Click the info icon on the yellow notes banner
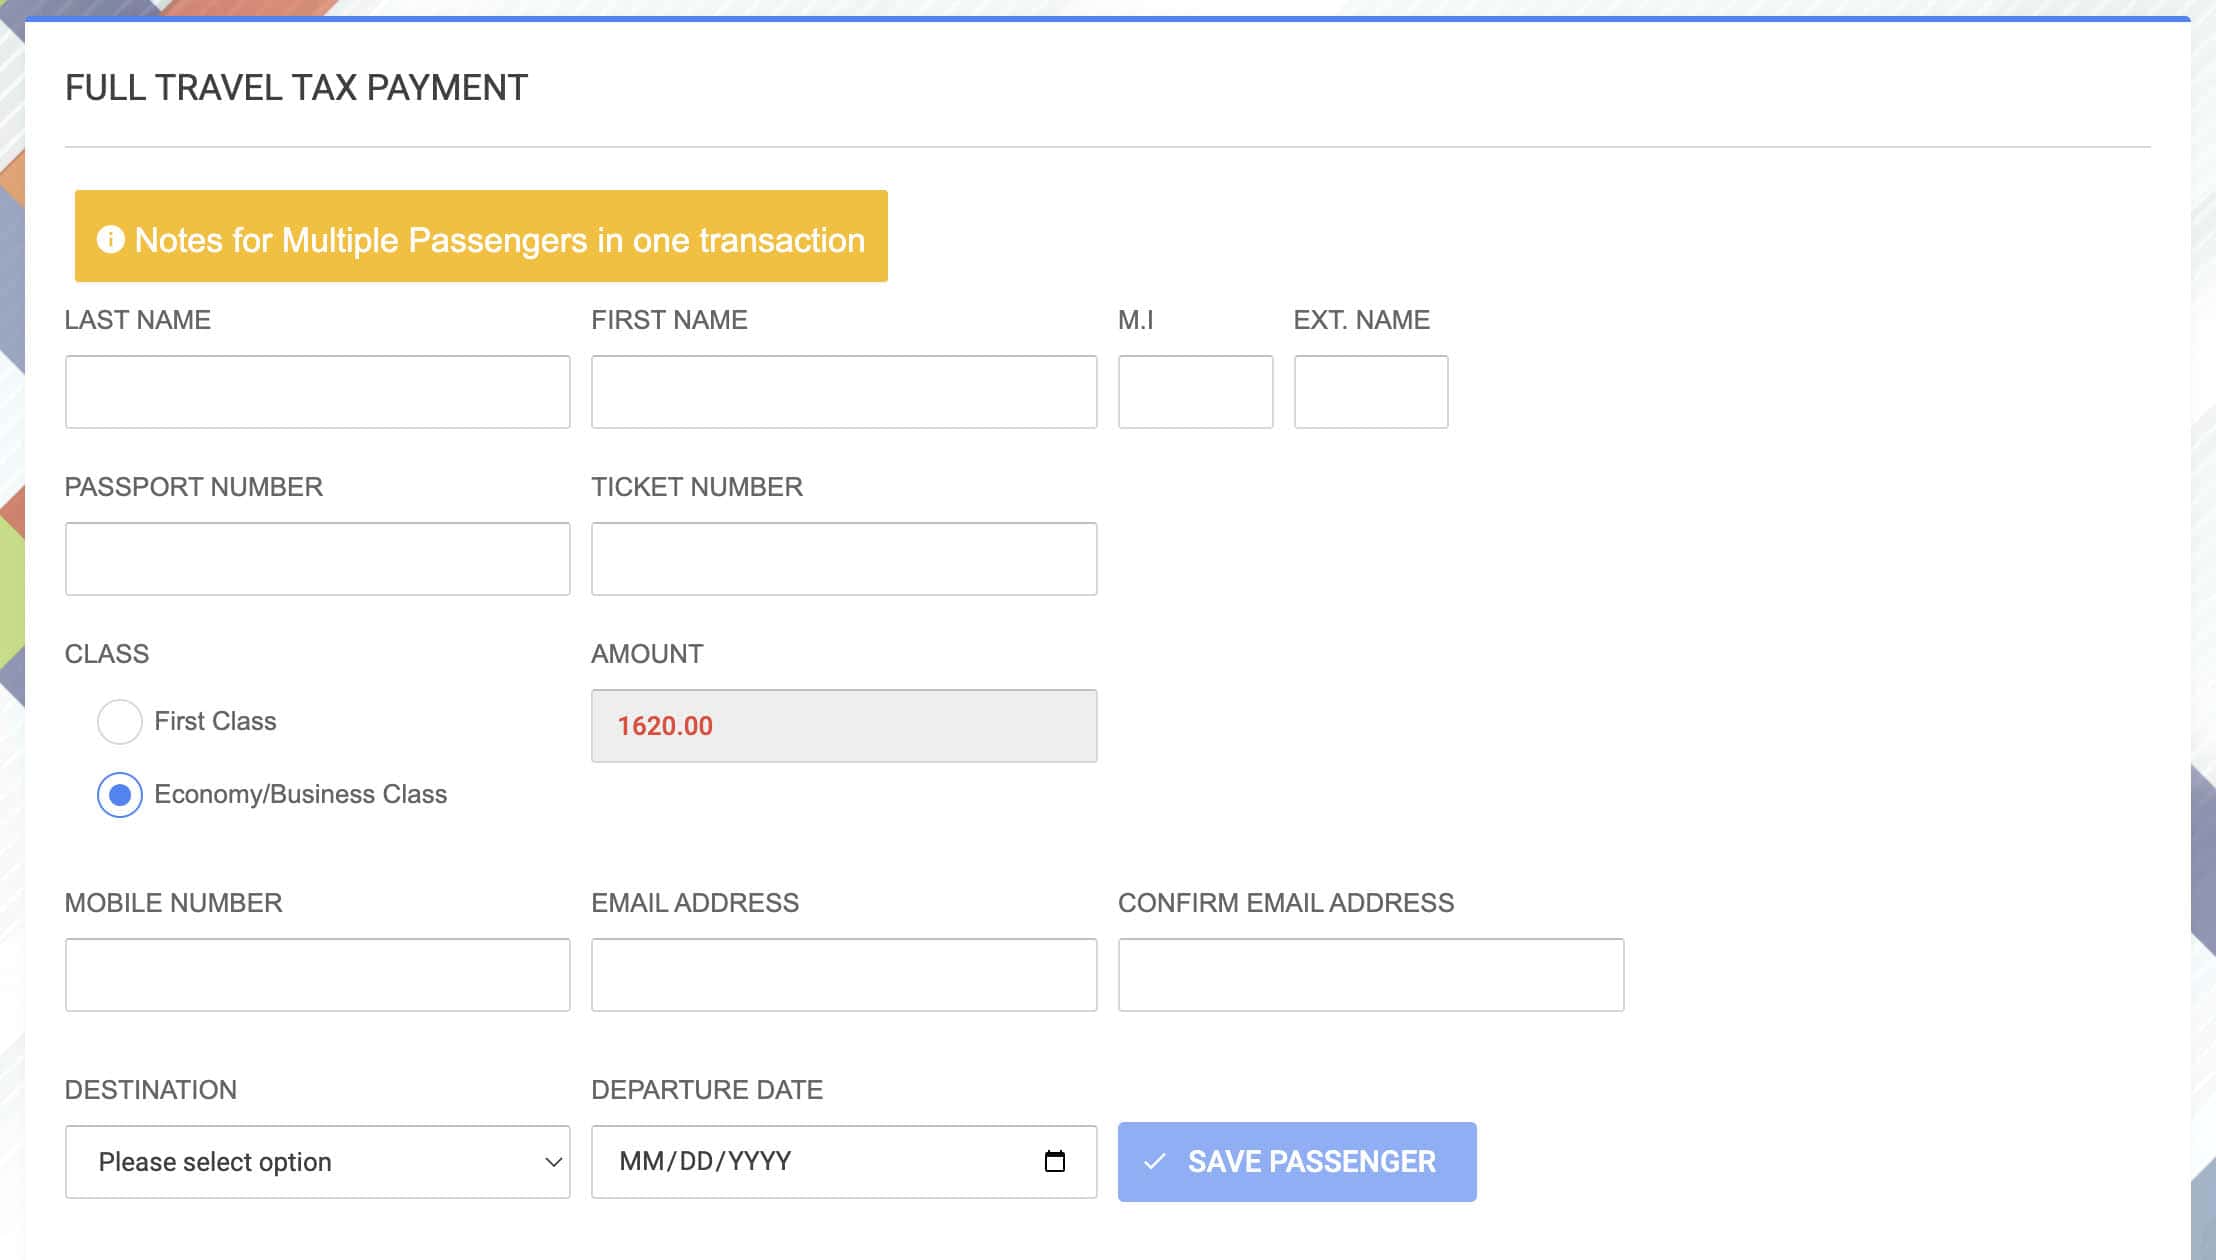Screen dimensions: 2216x1260 tap(113, 237)
